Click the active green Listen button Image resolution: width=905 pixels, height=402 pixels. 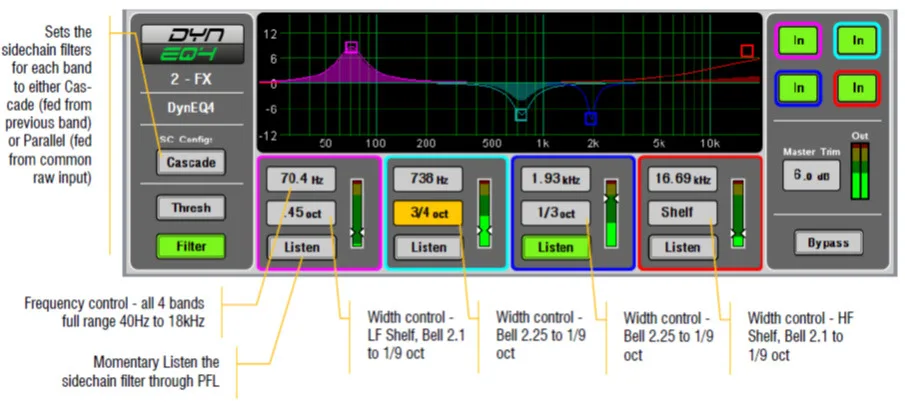coord(556,247)
